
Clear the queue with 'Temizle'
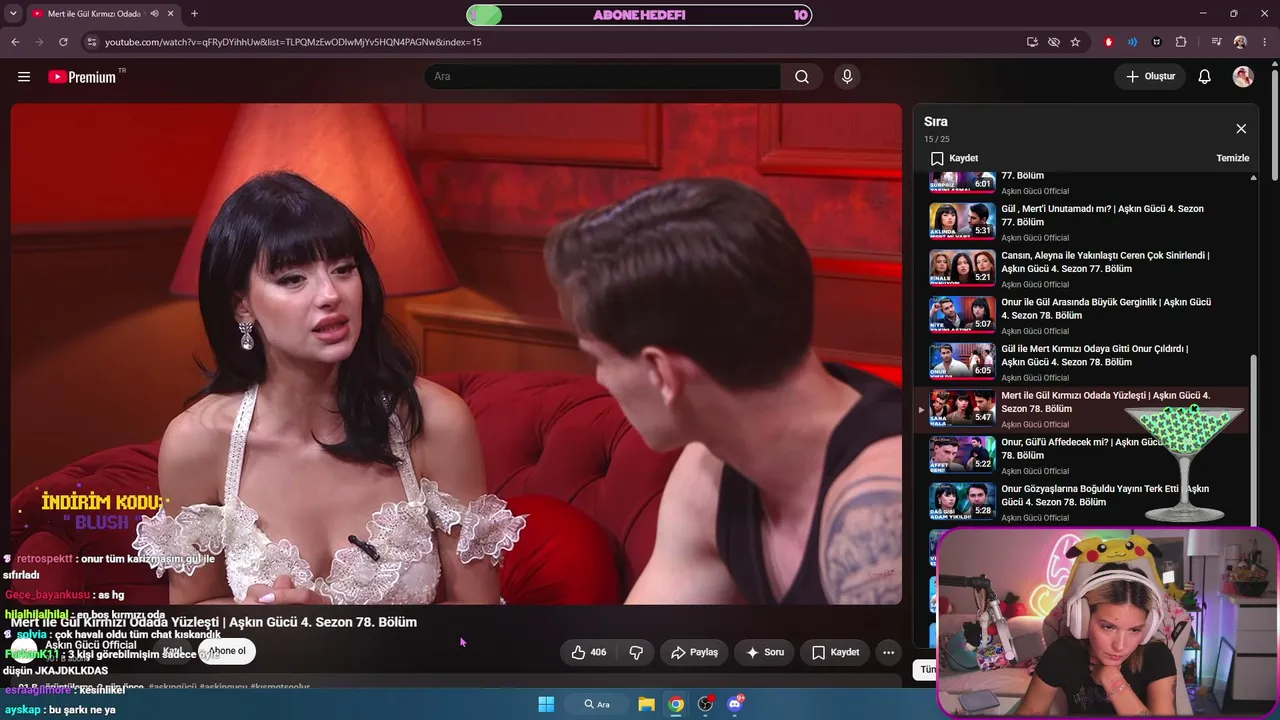click(x=1232, y=158)
